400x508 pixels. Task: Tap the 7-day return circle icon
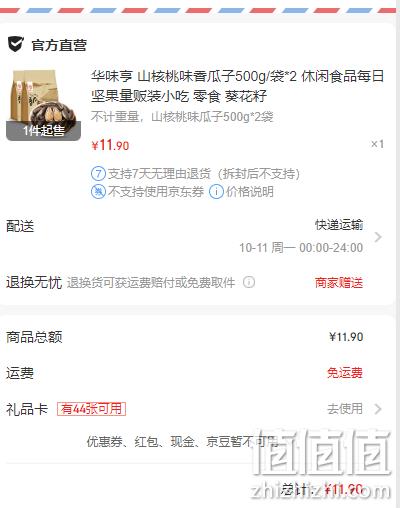[98, 174]
